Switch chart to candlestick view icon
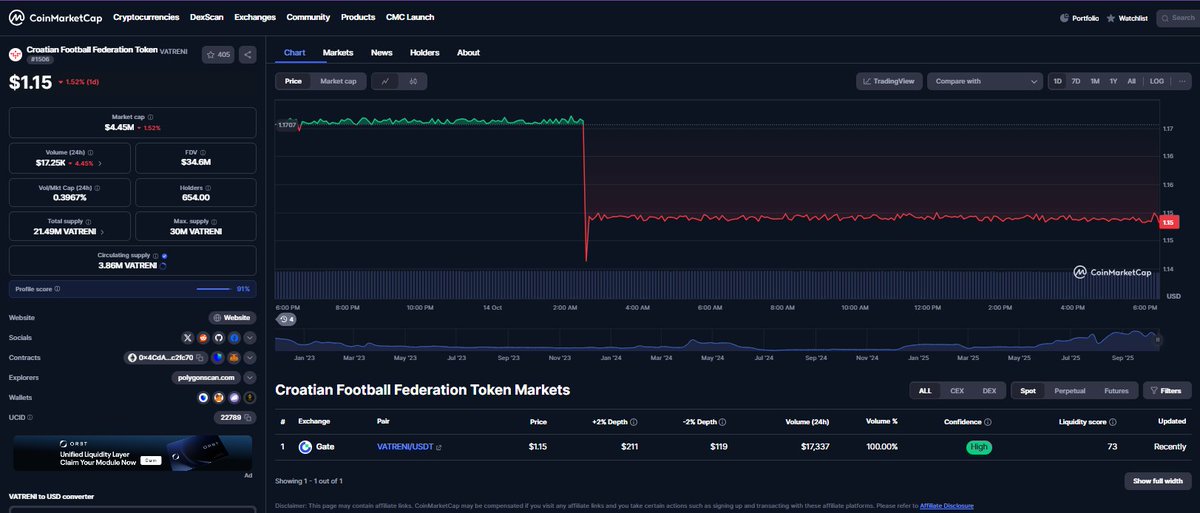 413,81
